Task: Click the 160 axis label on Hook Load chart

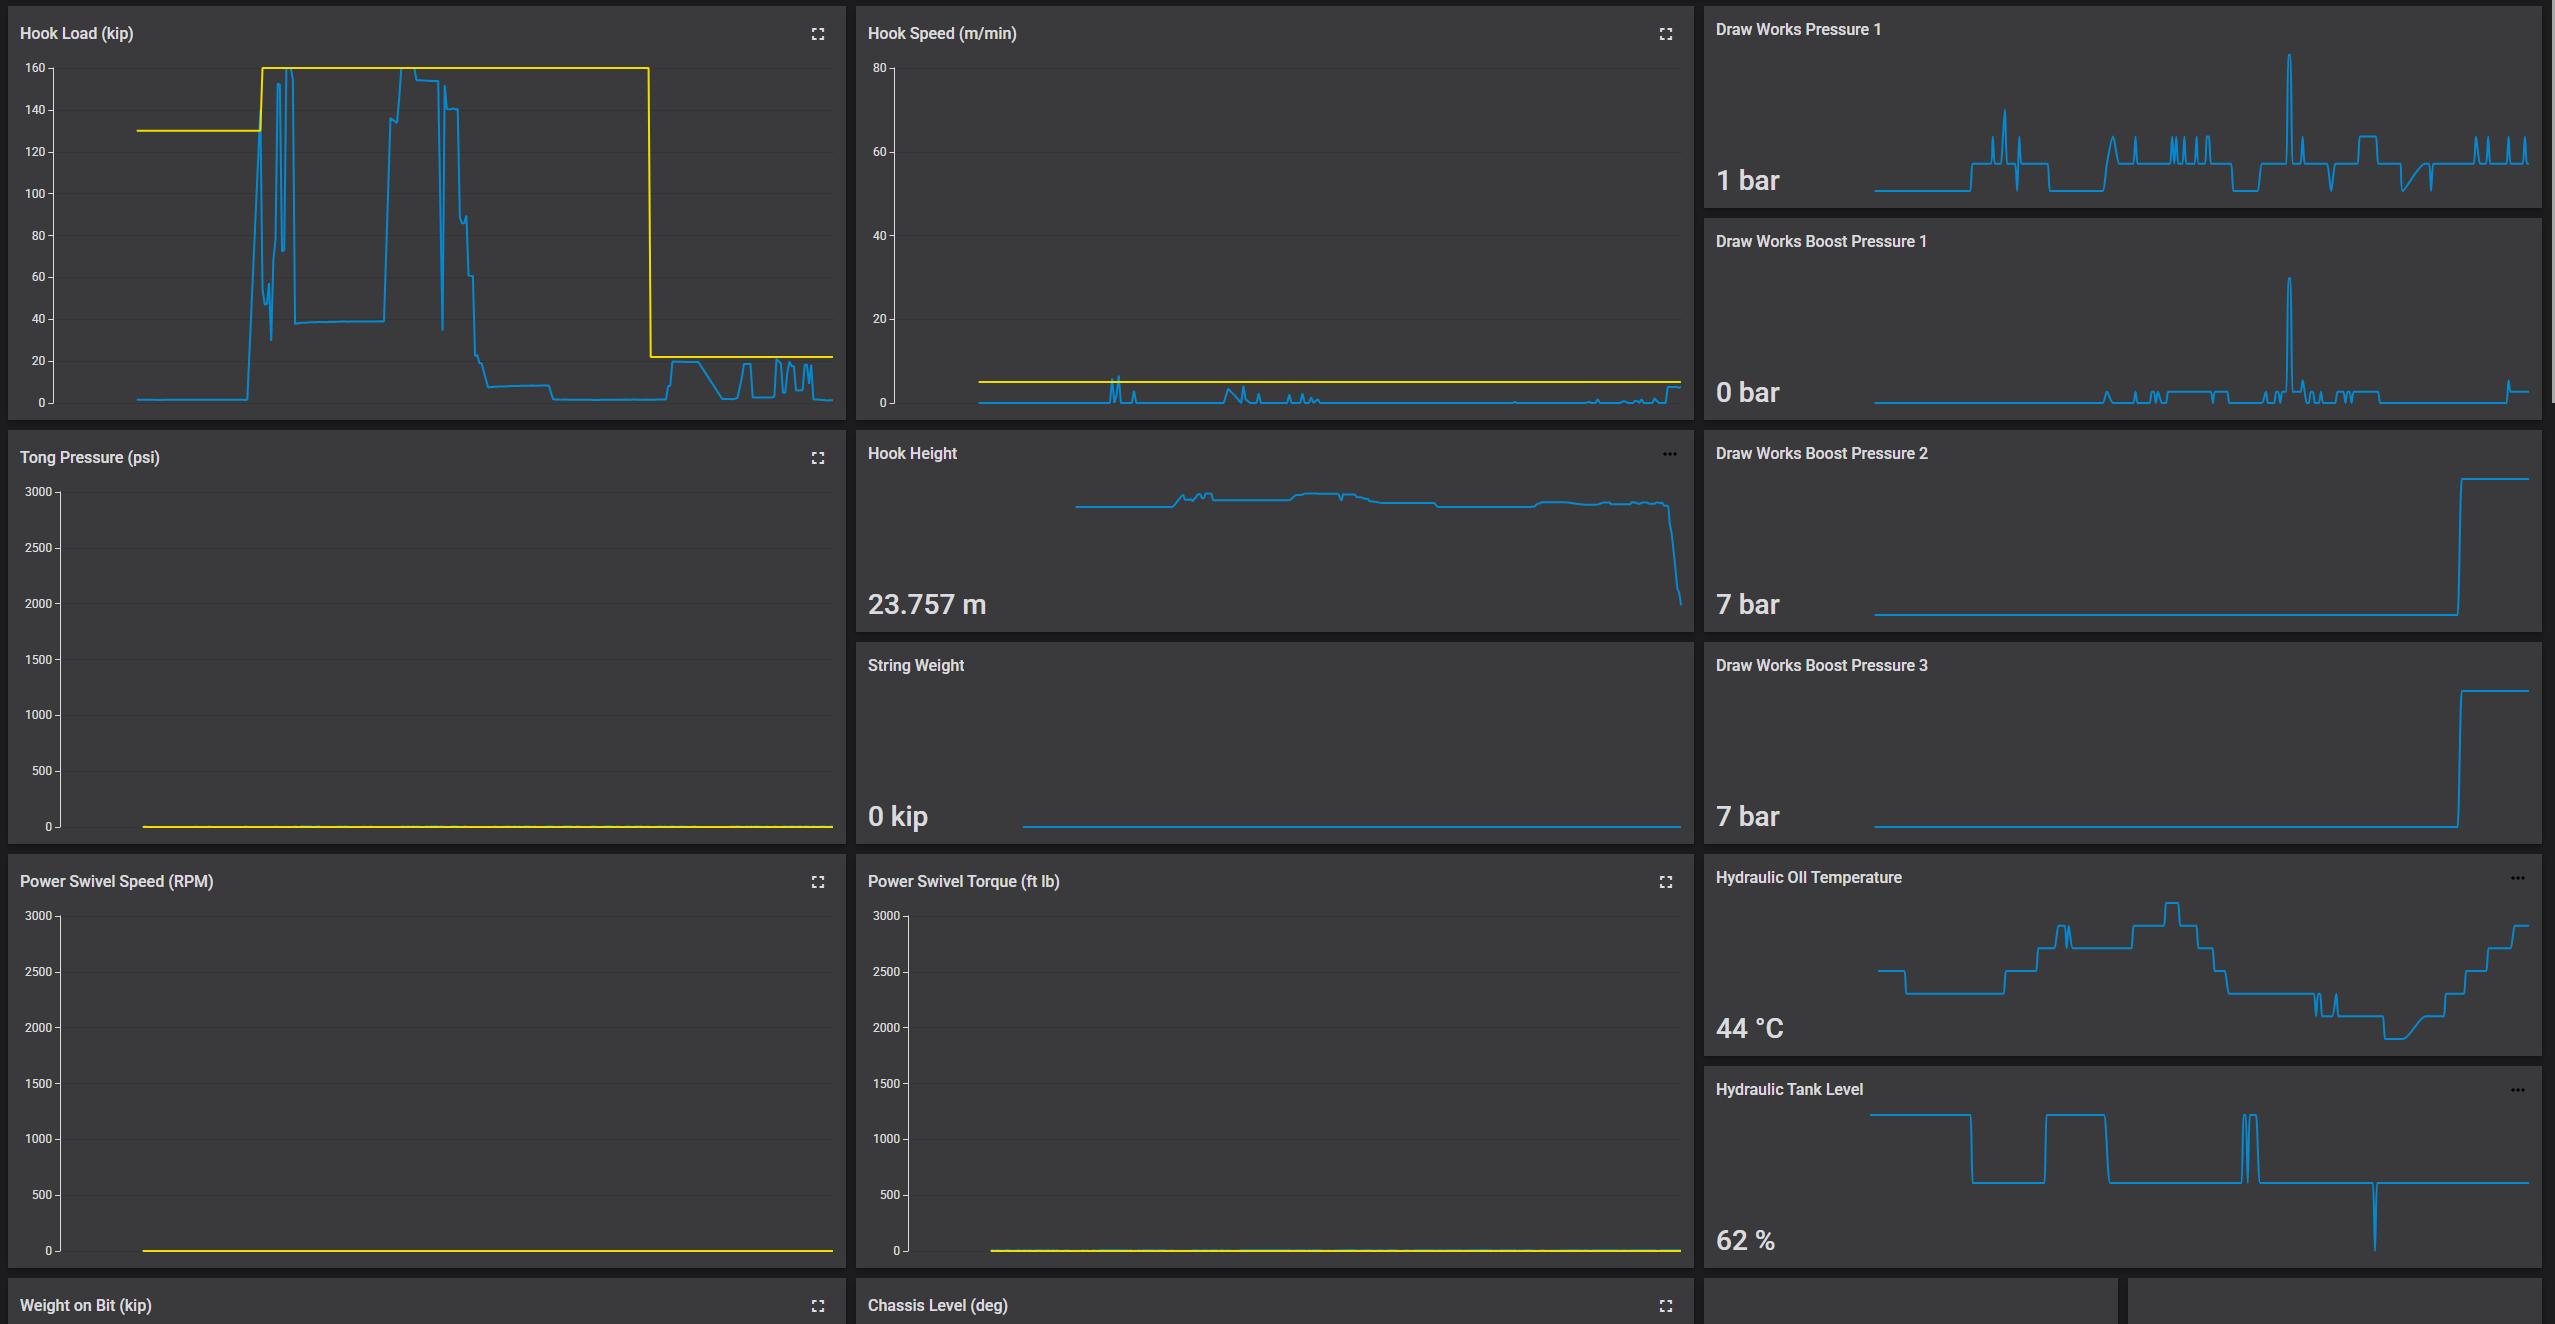Action: [x=35, y=68]
